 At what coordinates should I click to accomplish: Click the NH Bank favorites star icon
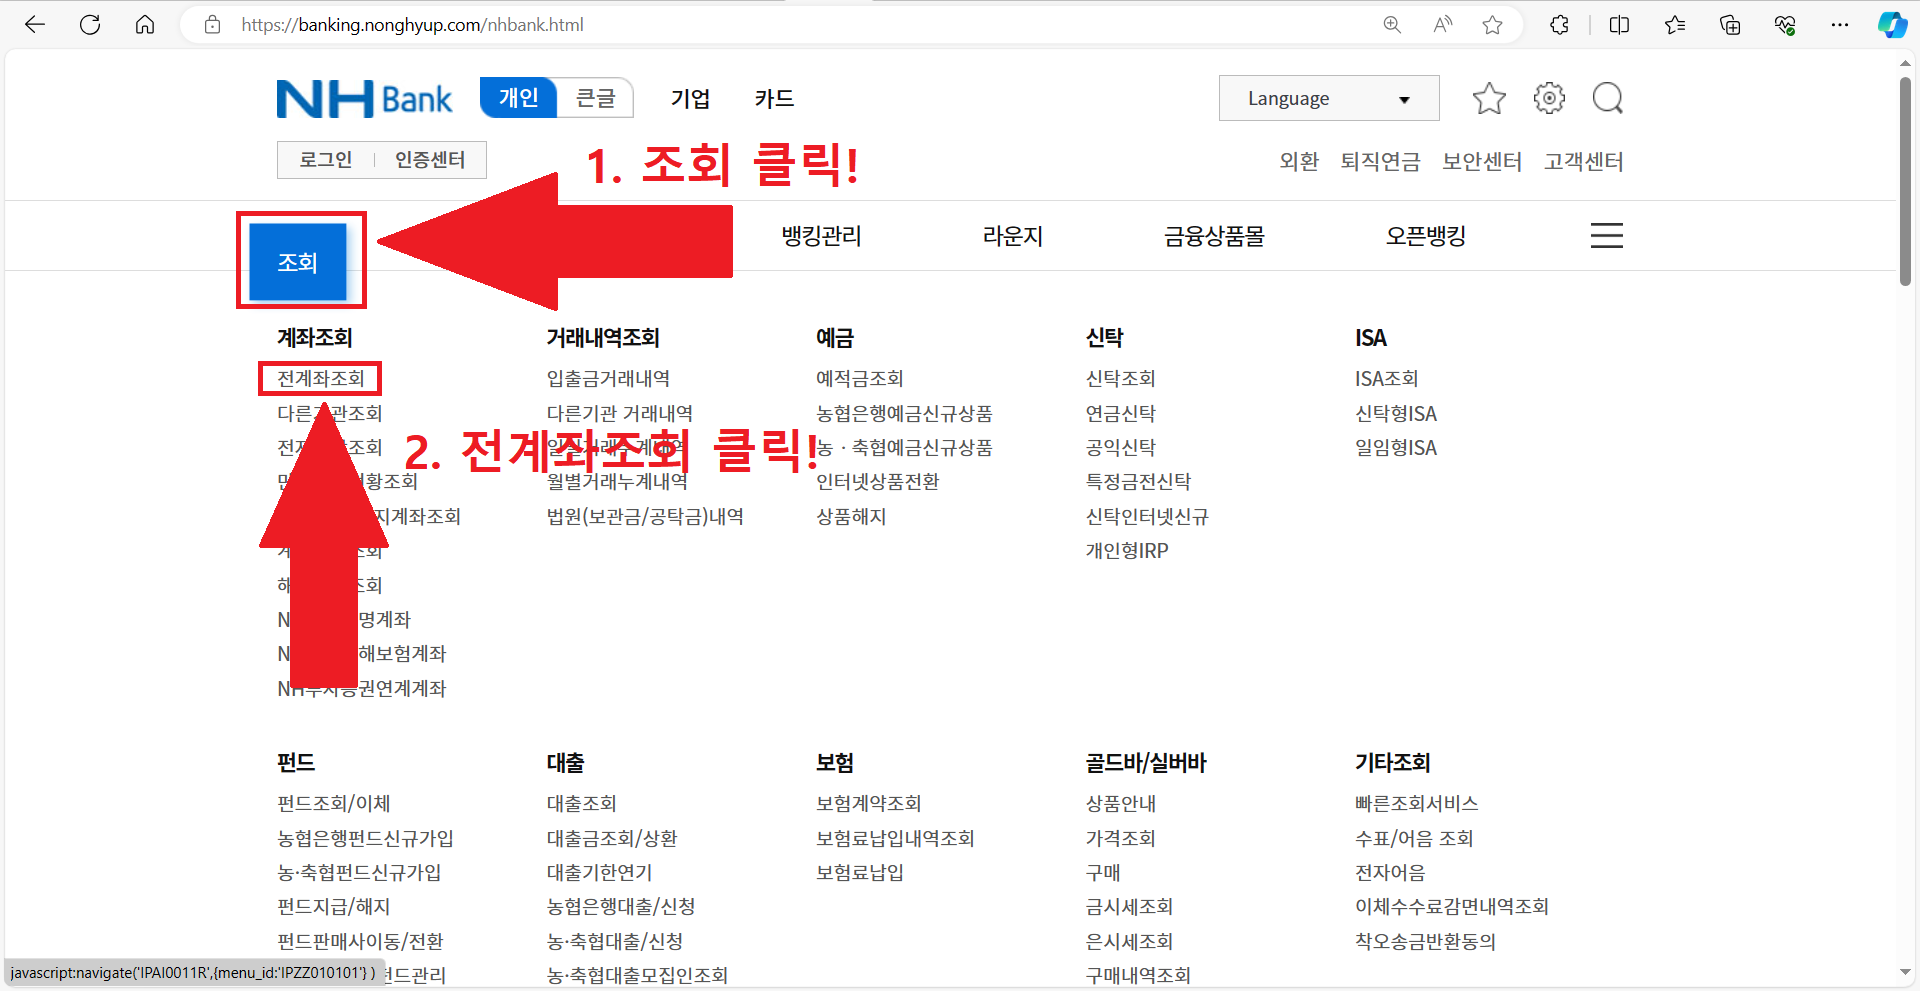[x=1489, y=98]
